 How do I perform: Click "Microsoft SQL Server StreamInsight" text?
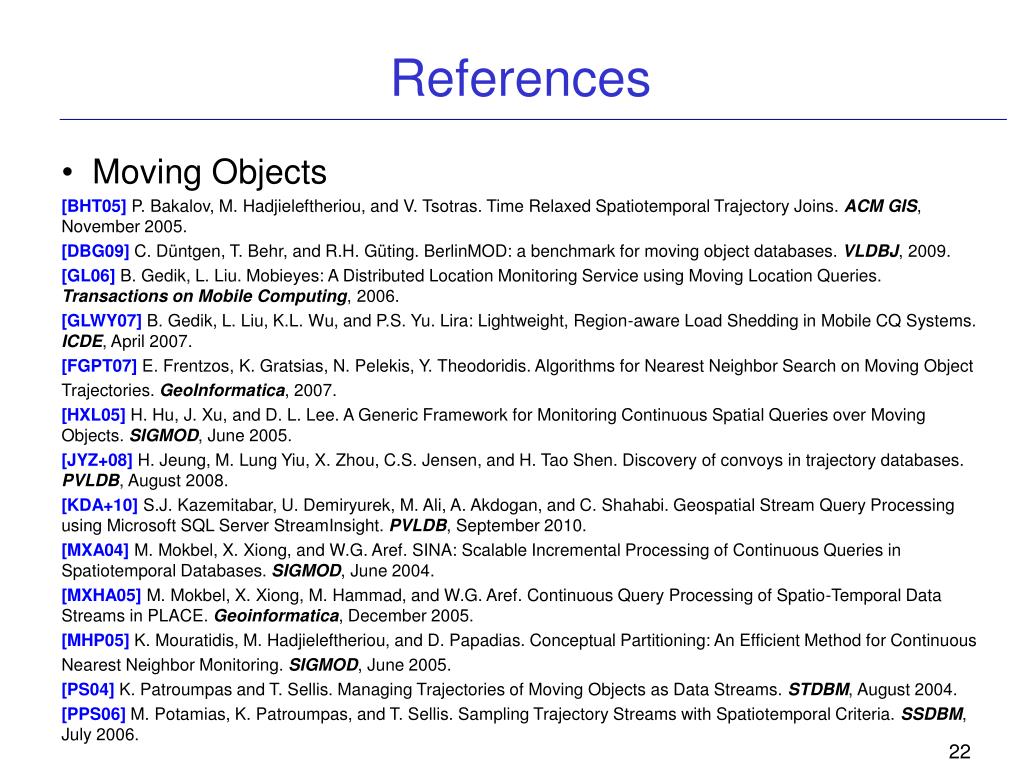pos(246,526)
